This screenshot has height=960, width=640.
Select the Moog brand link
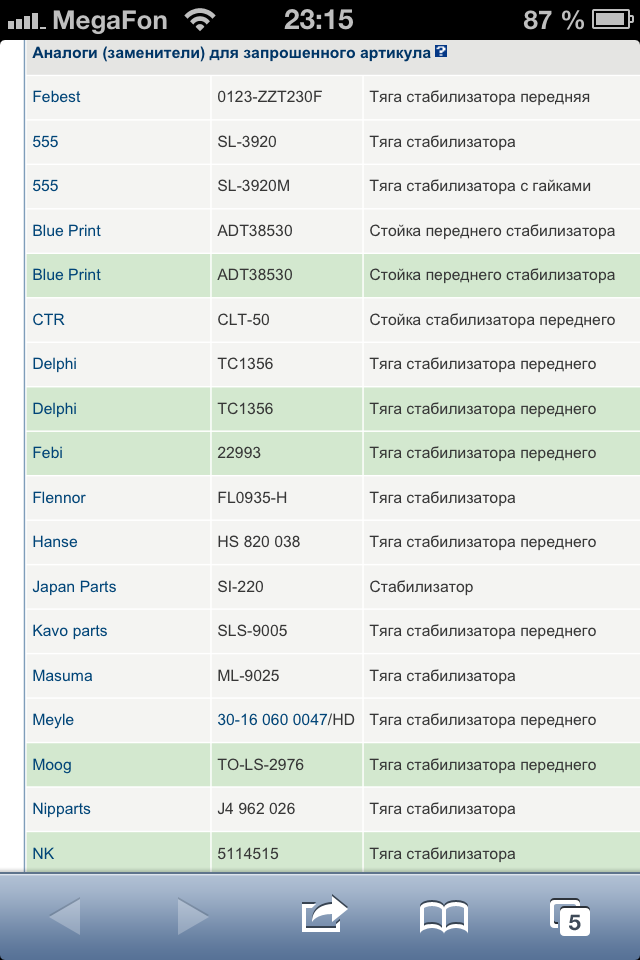pyautogui.click(x=52, y=765)
